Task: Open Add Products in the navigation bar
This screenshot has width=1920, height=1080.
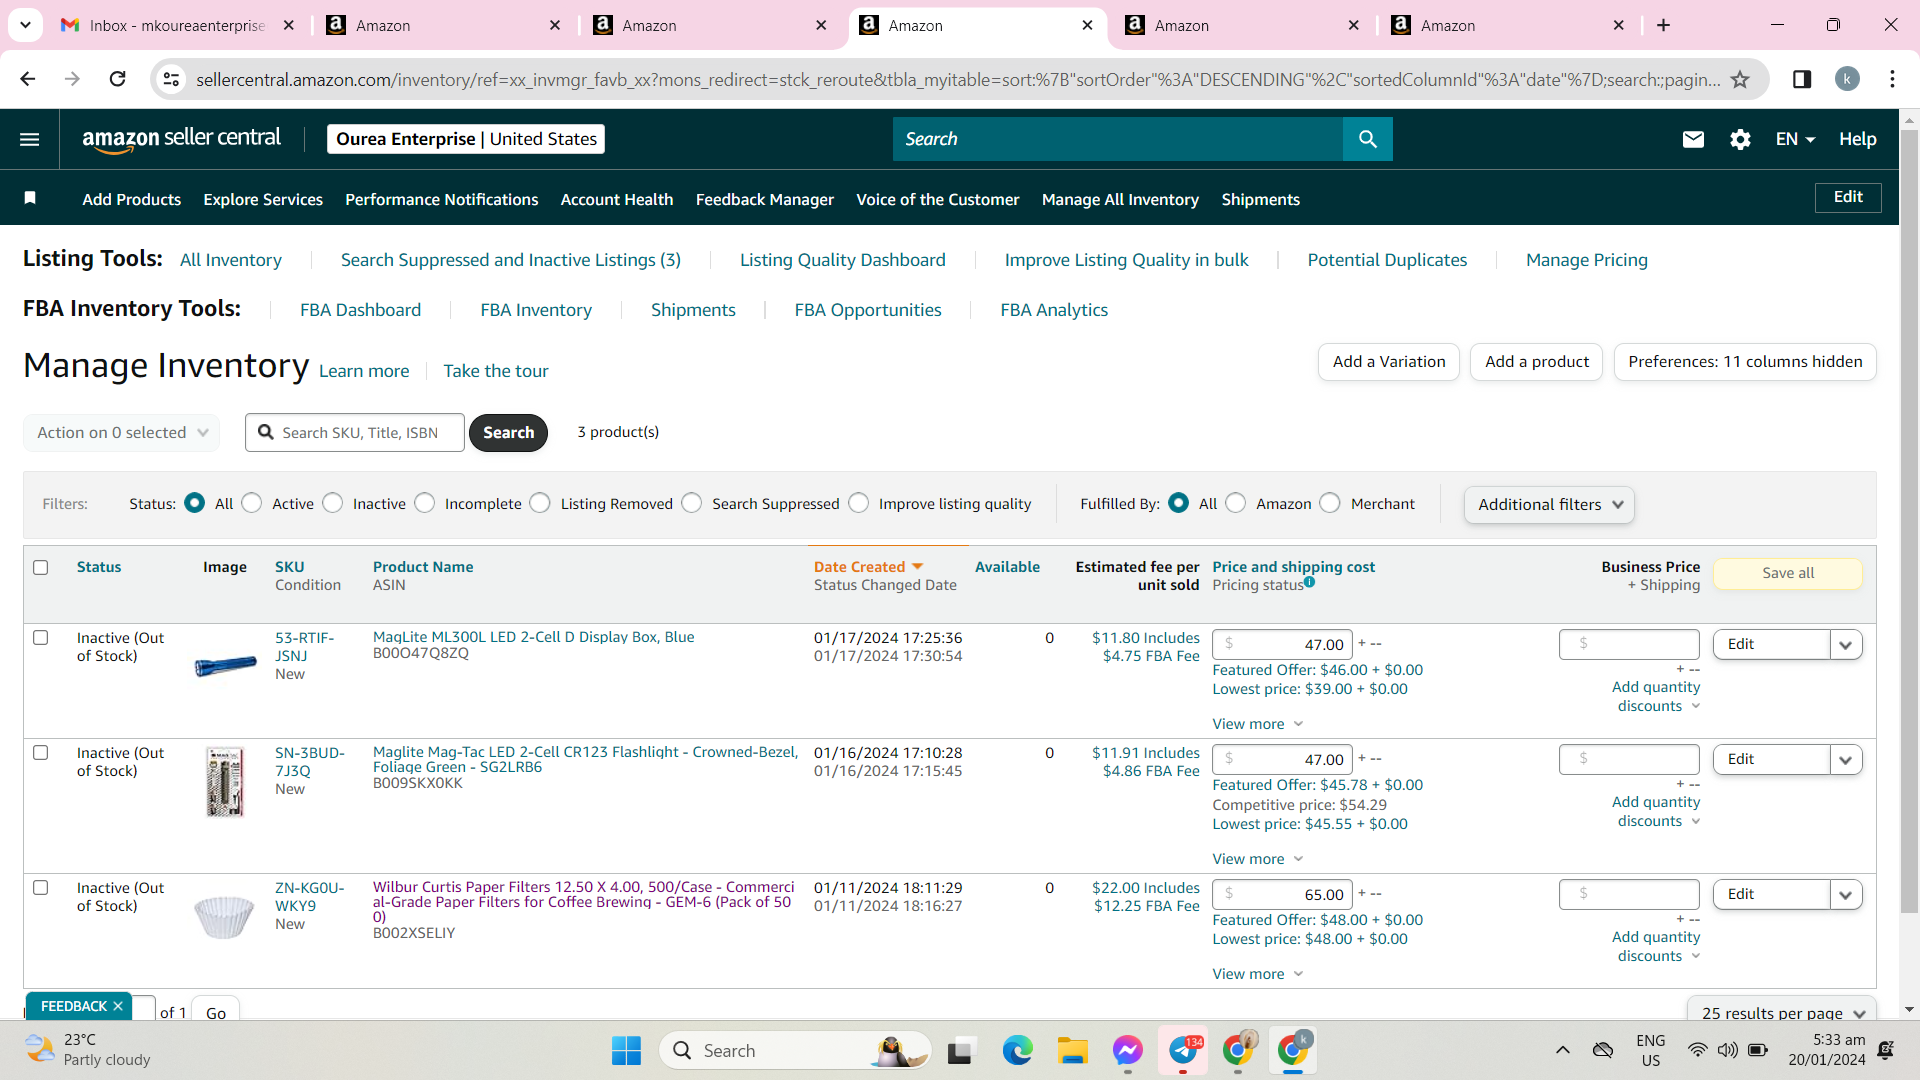Action: pyautogui.click(x=132, y=199)
